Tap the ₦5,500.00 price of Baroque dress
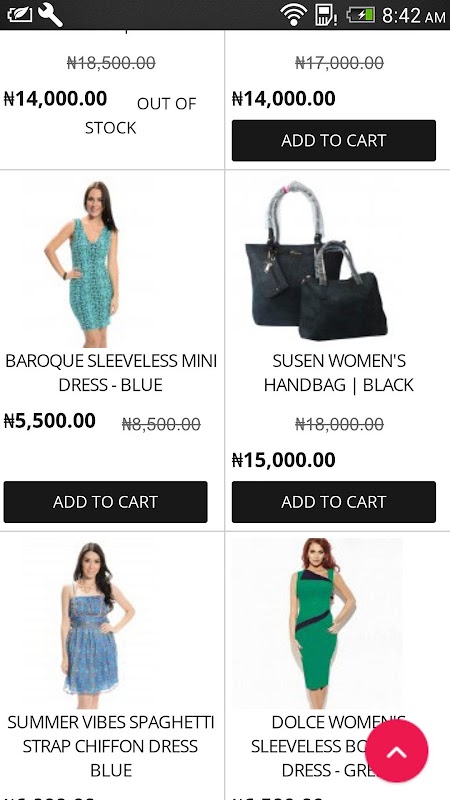 [49, 421]
